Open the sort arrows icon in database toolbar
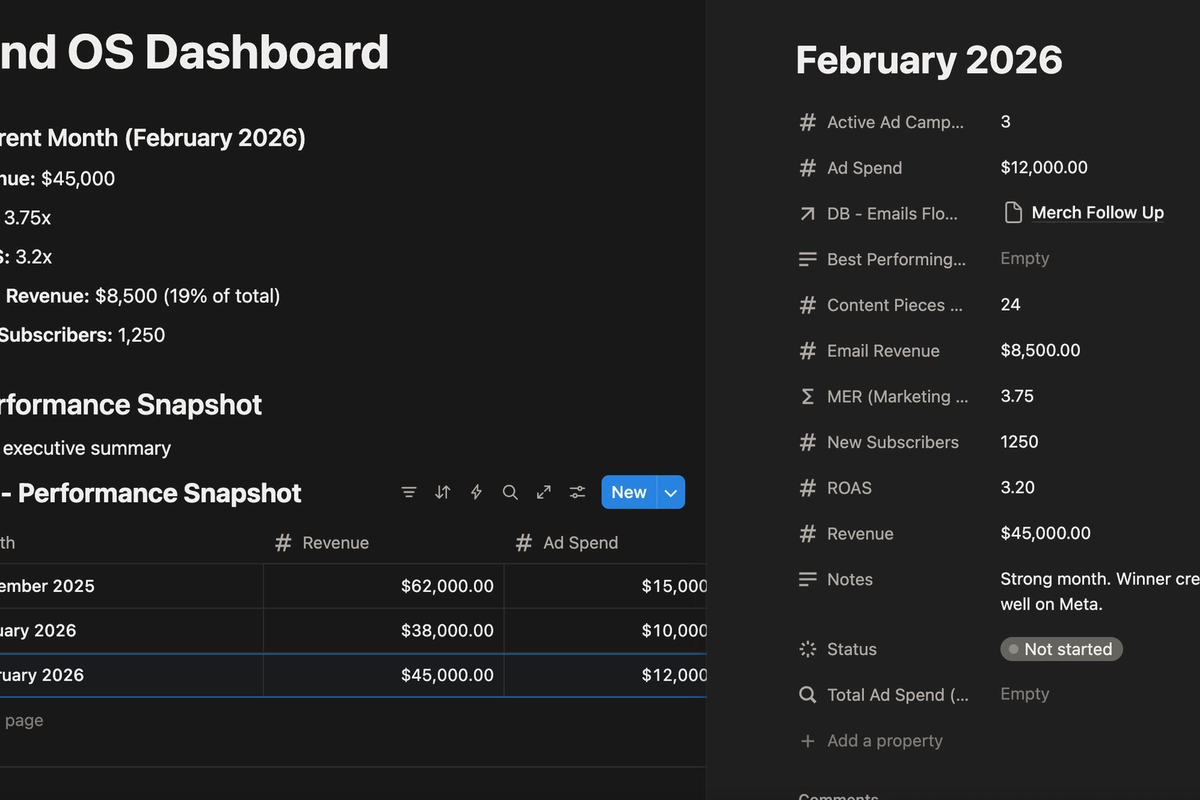The image size is (1200, 800). [443, 492]
